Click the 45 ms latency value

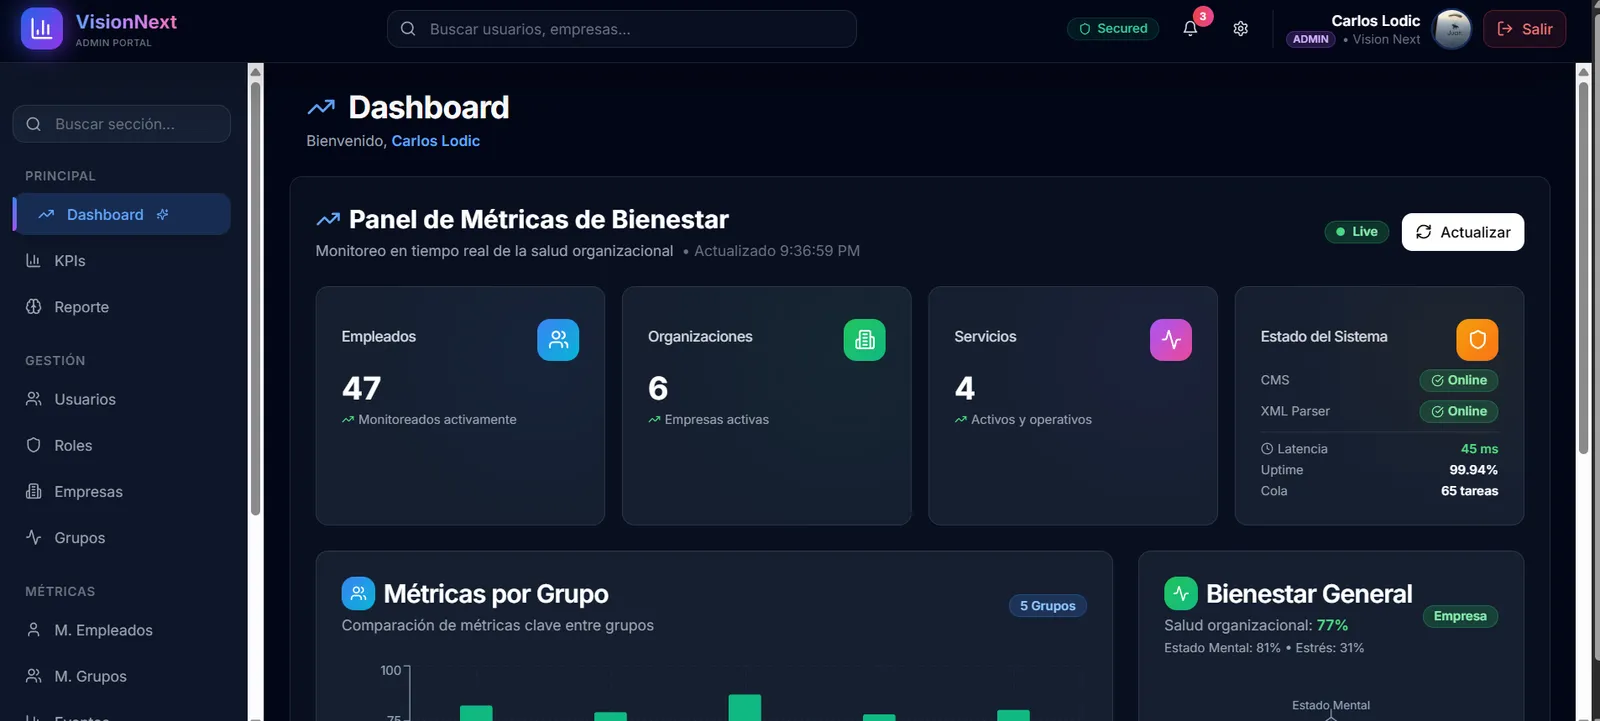click(x=1480, y=449)
